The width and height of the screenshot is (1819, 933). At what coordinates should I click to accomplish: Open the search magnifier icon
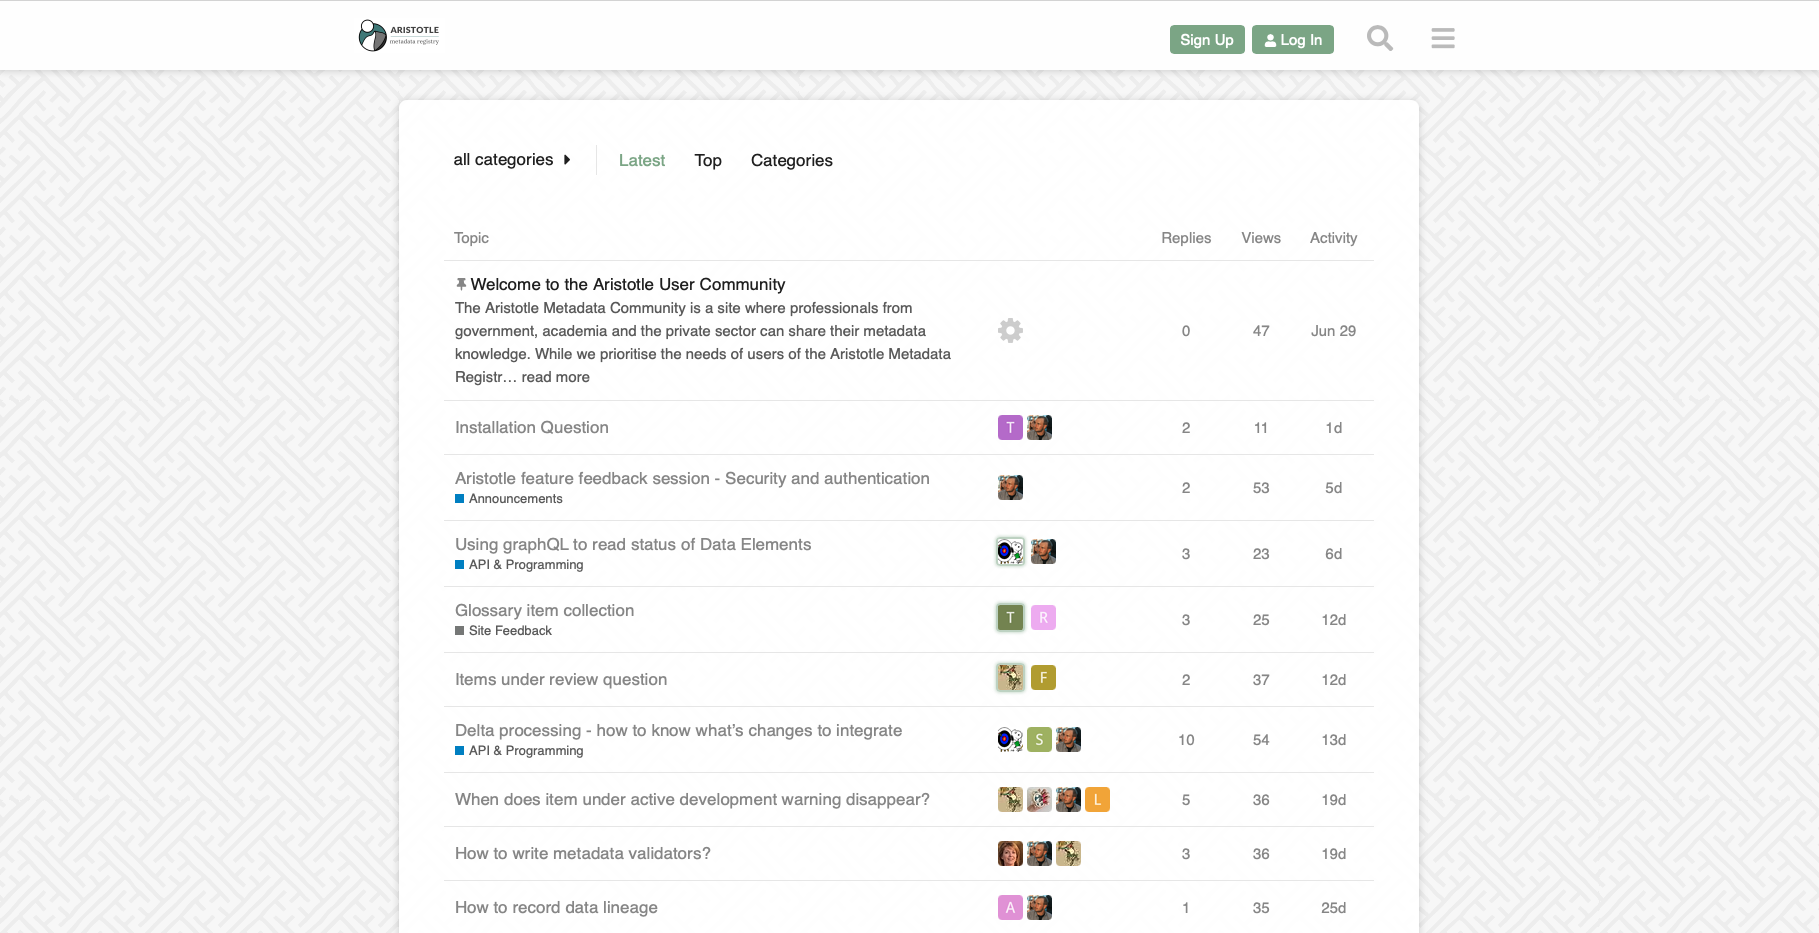tap(1379, 39)
